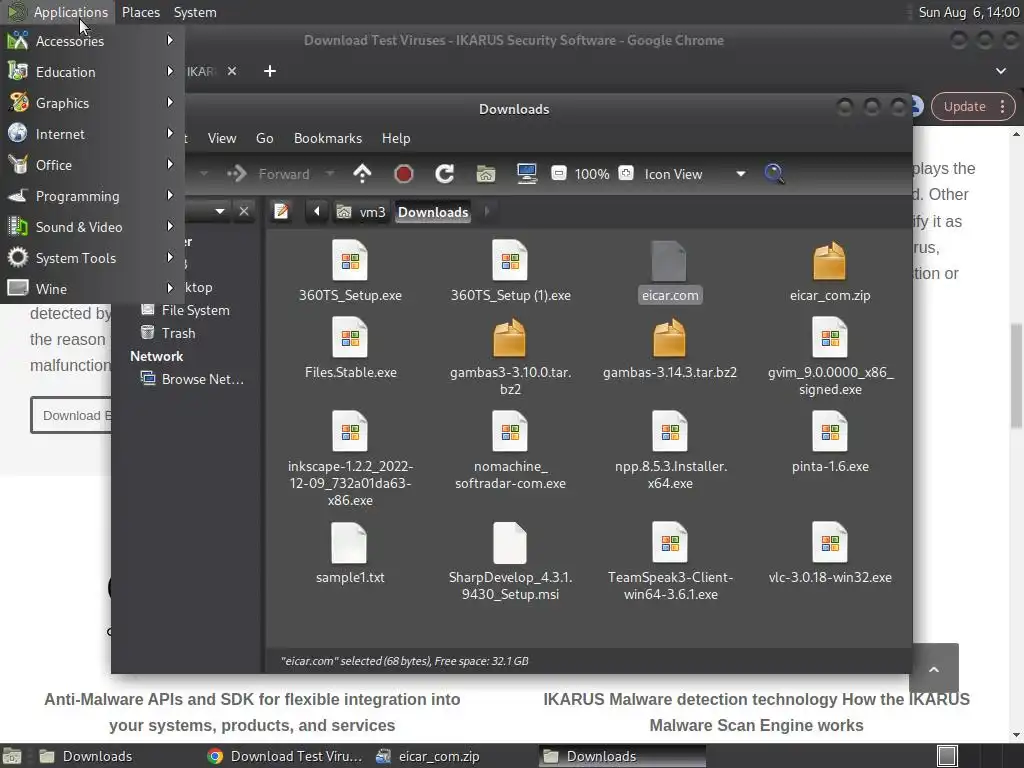This screenshot has height=768, width=1024.
Task: Click the search magnifier icon
Action: [774, 174]
